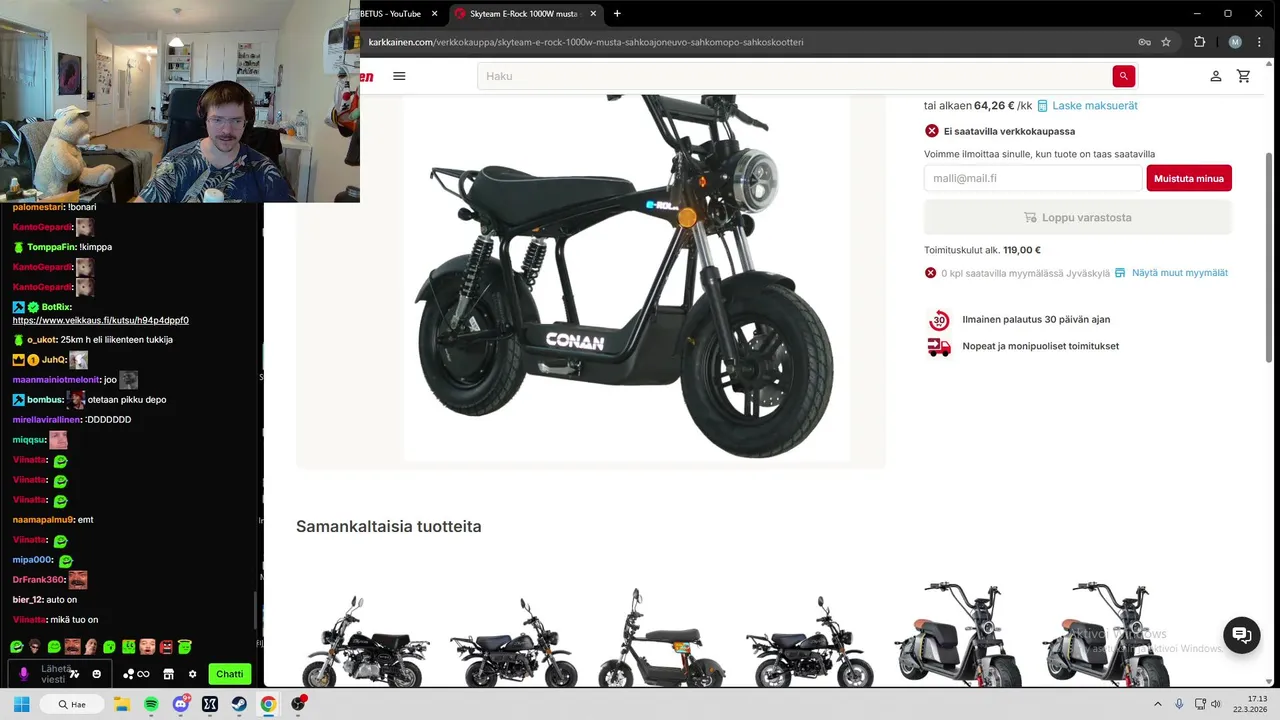Open the network tray icon
This screenshot has height=720, width=1280.
click(1199, 704)
